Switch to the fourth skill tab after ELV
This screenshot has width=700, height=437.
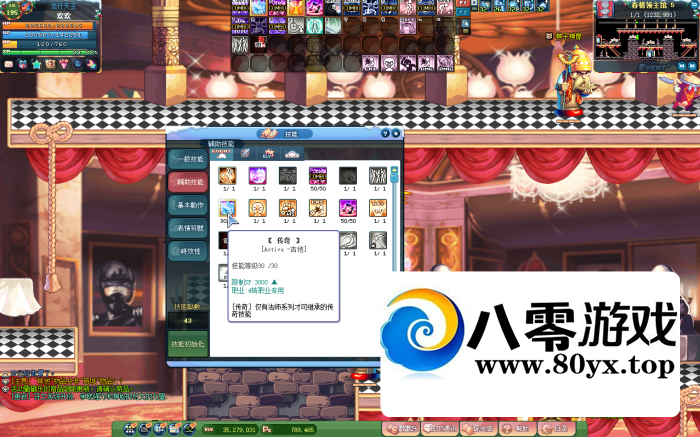coord(292,154)
